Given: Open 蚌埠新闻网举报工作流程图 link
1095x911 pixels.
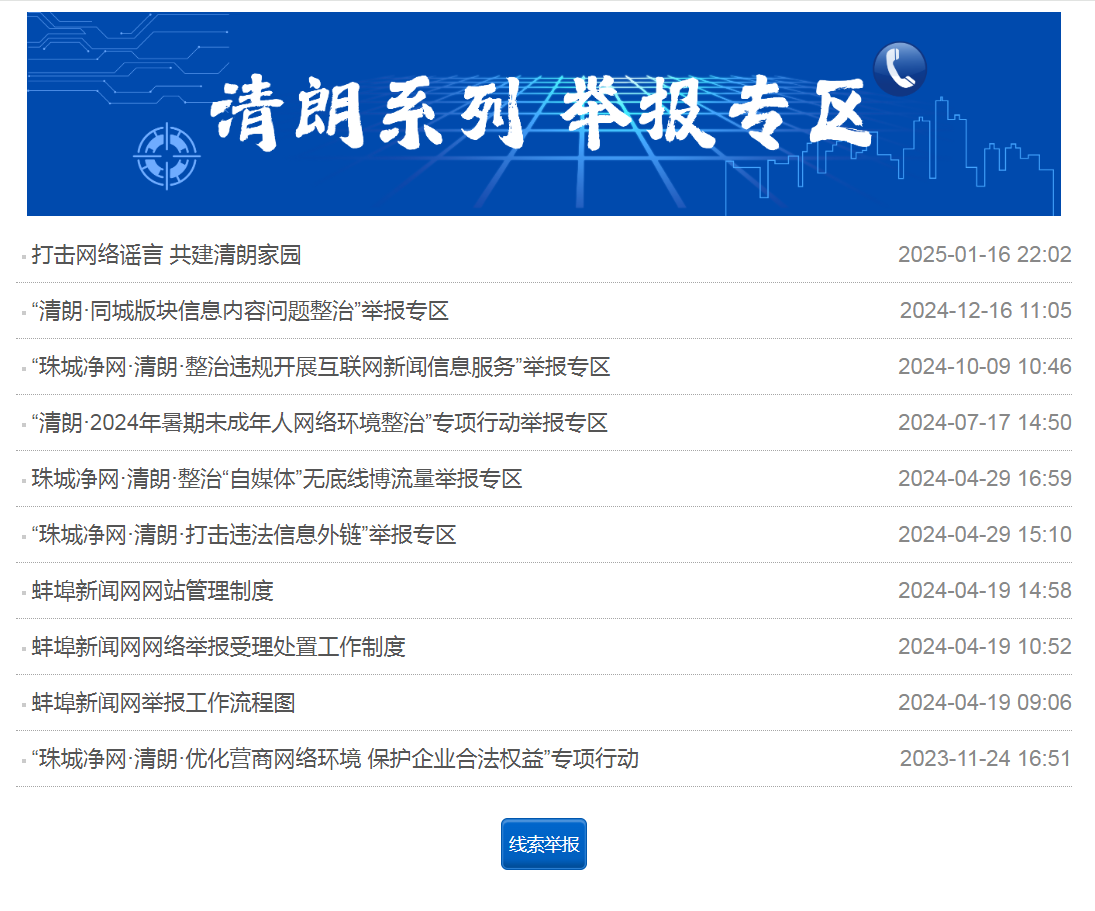Looking at the screenshot, I should pyautogui.click(x=163, y=703).
